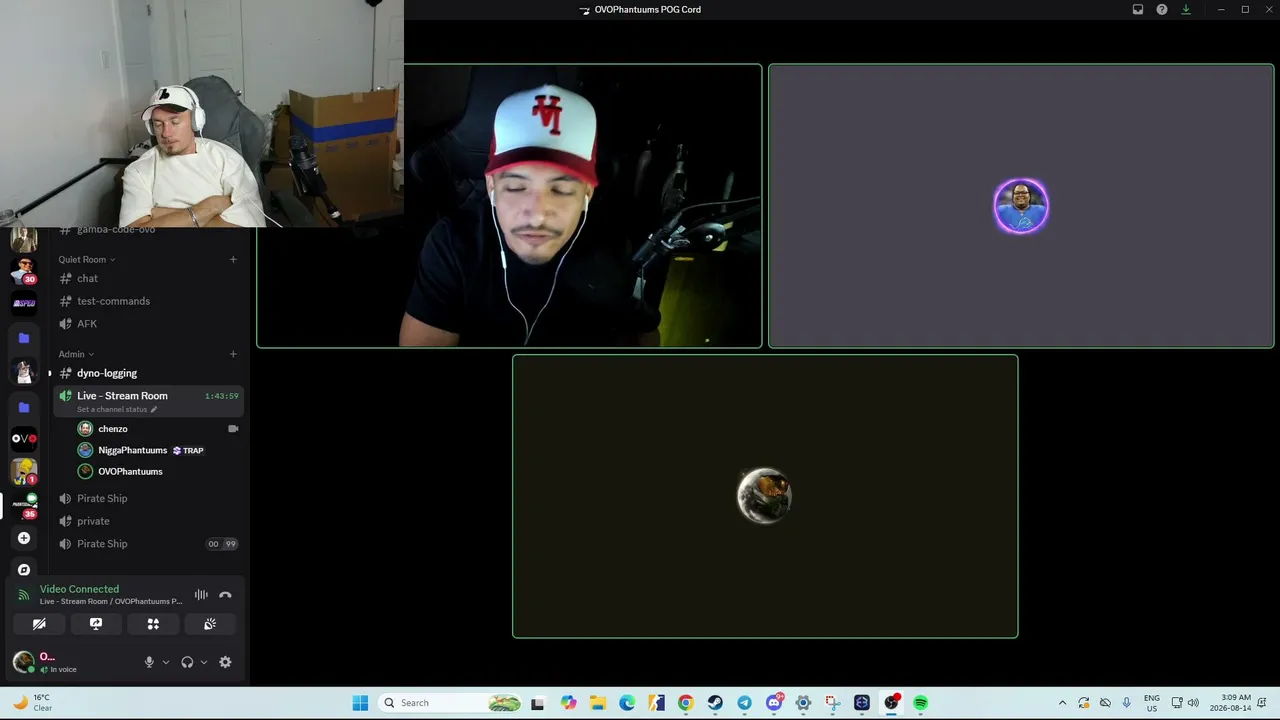Click the Video Connected status text

pyautogui.click(x=79, y=589)
